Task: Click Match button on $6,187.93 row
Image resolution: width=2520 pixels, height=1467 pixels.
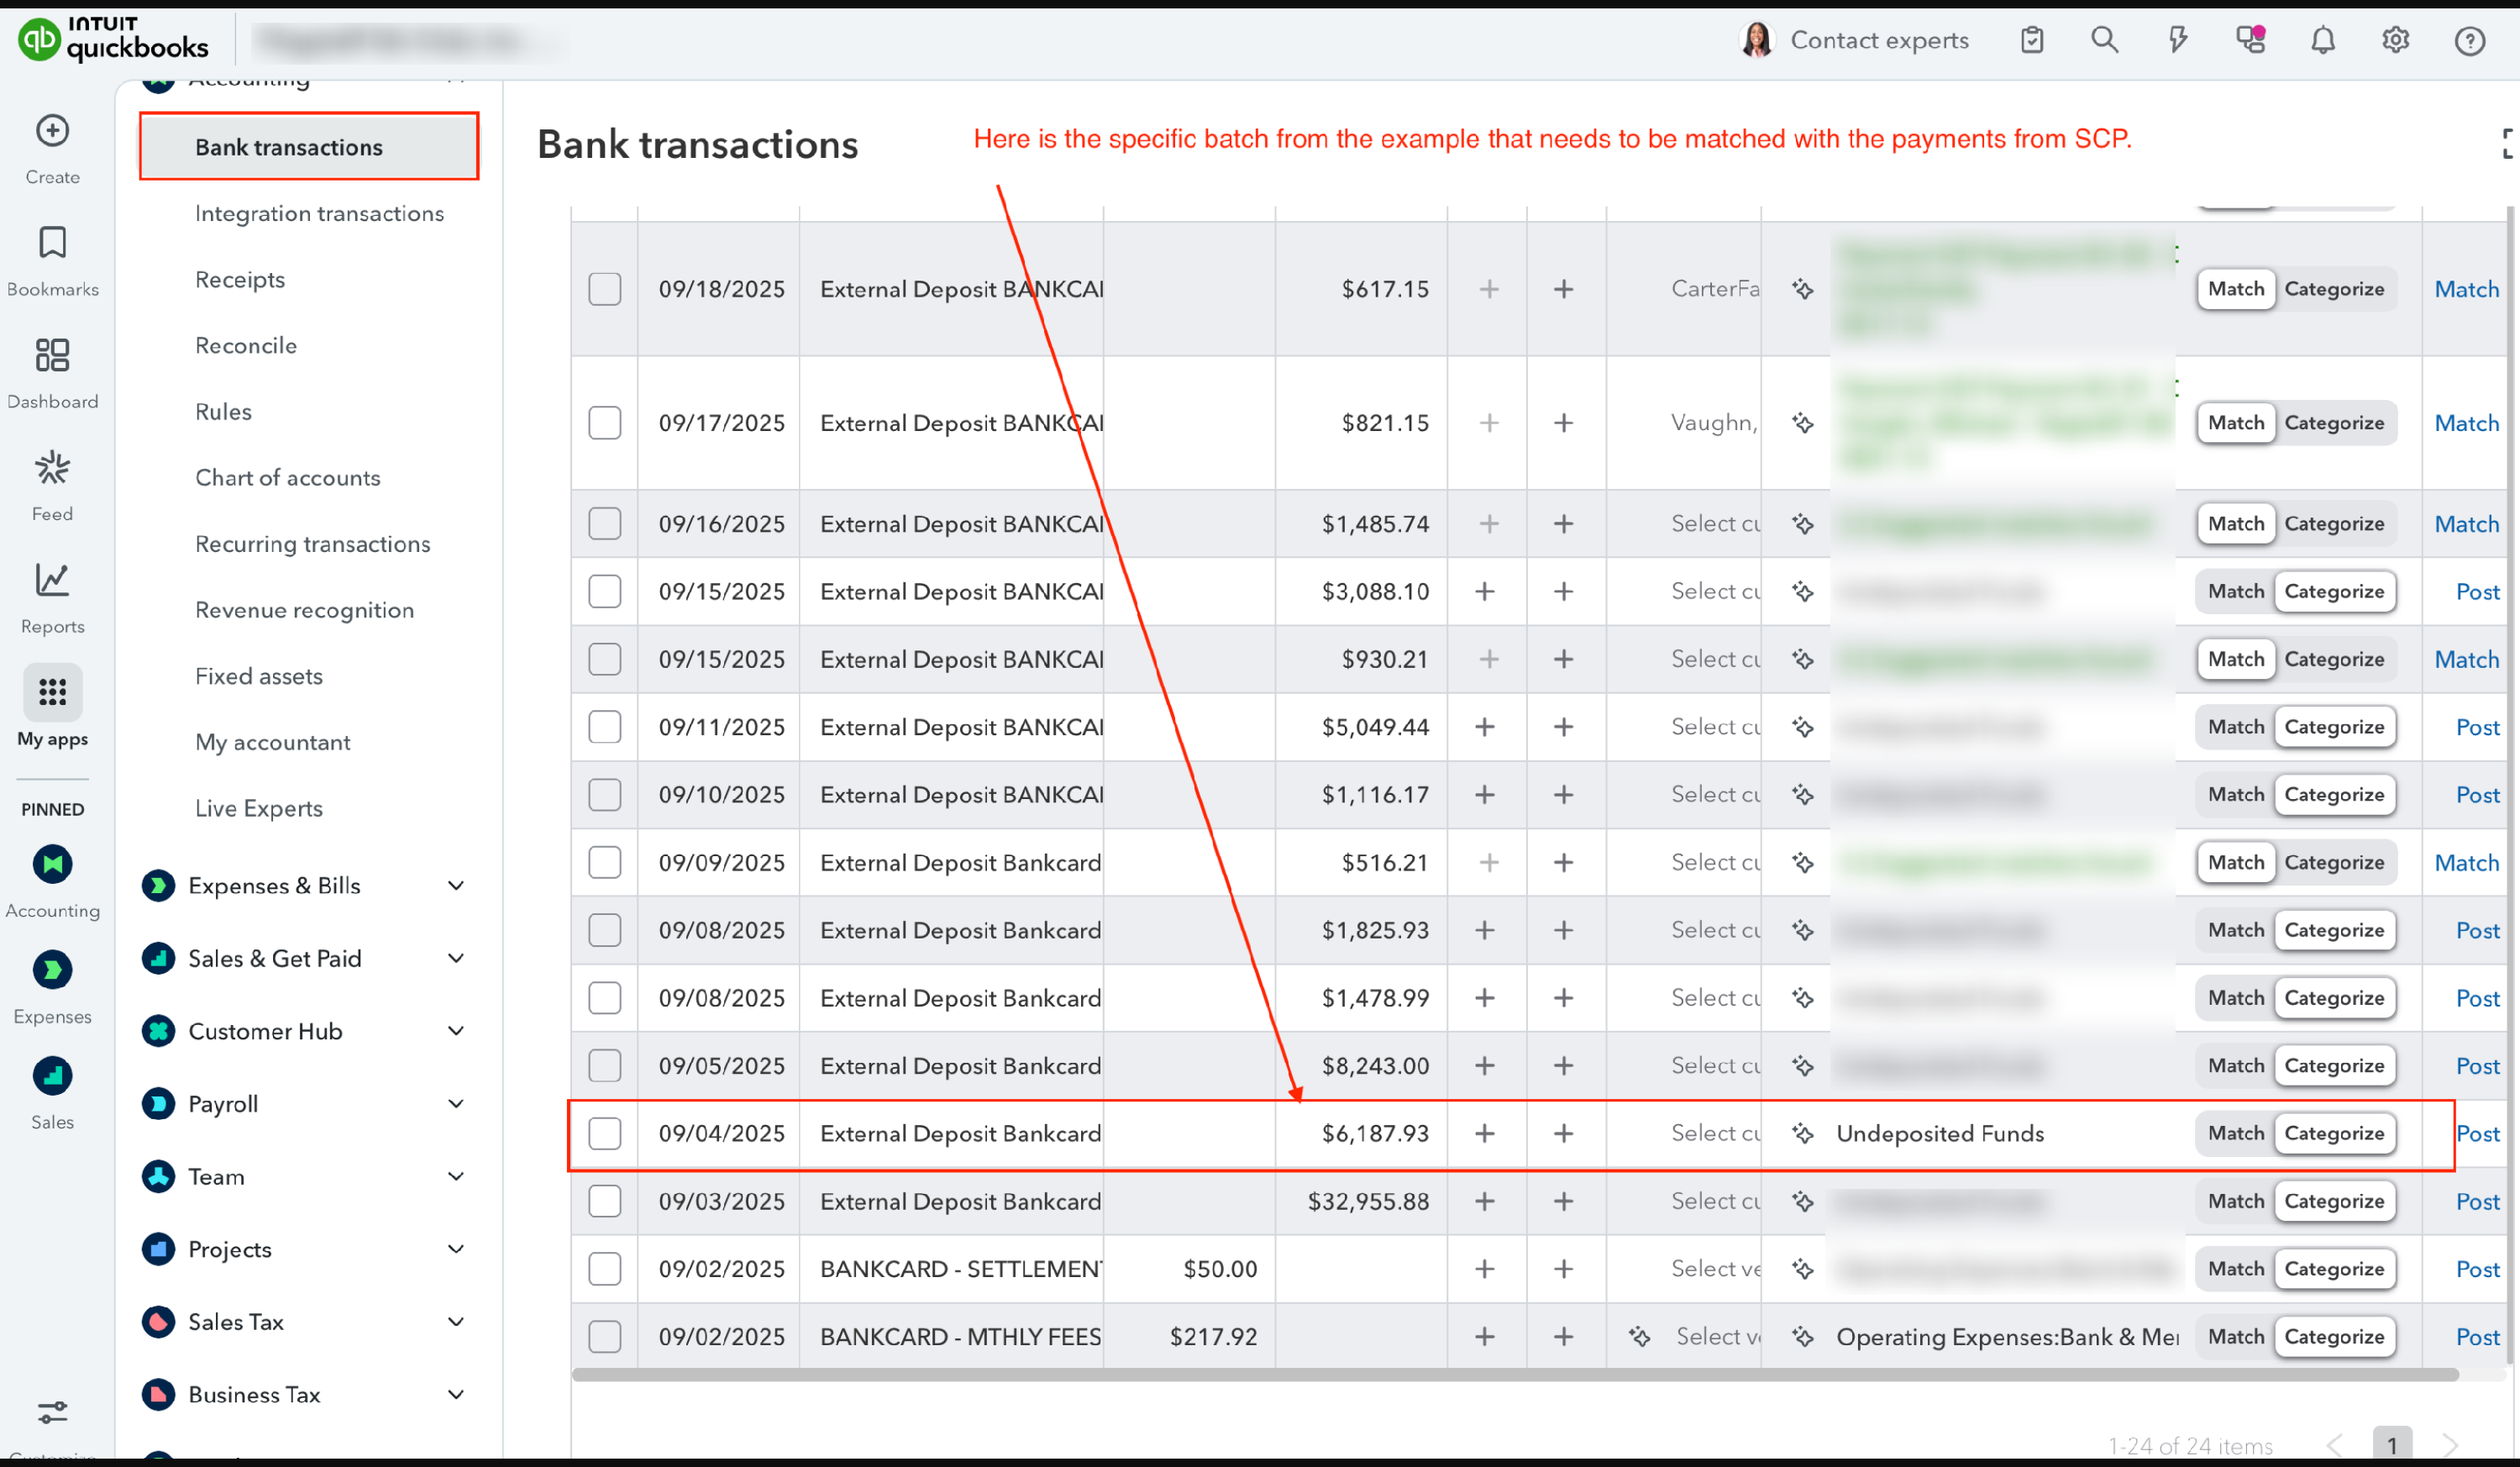Action: tap(2235, 1133)
